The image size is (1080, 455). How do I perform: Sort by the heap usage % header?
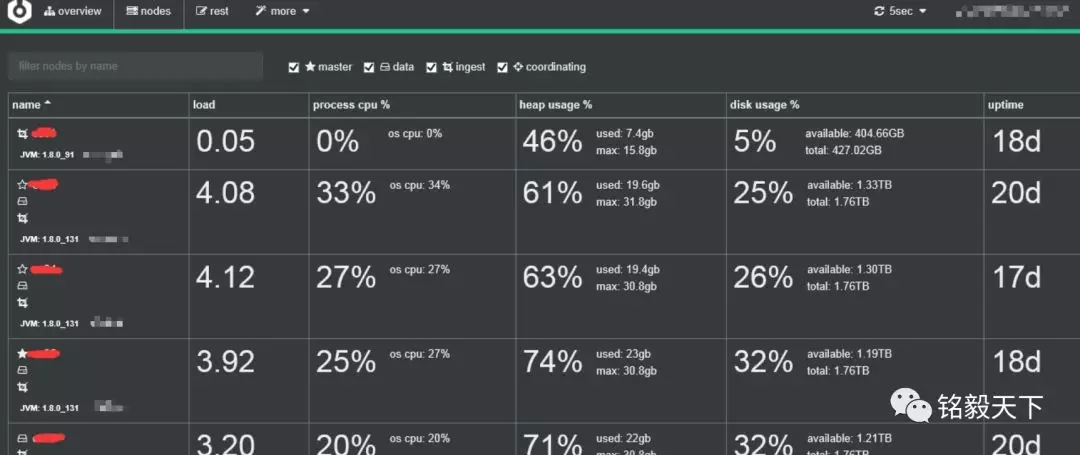pos(555,104)
